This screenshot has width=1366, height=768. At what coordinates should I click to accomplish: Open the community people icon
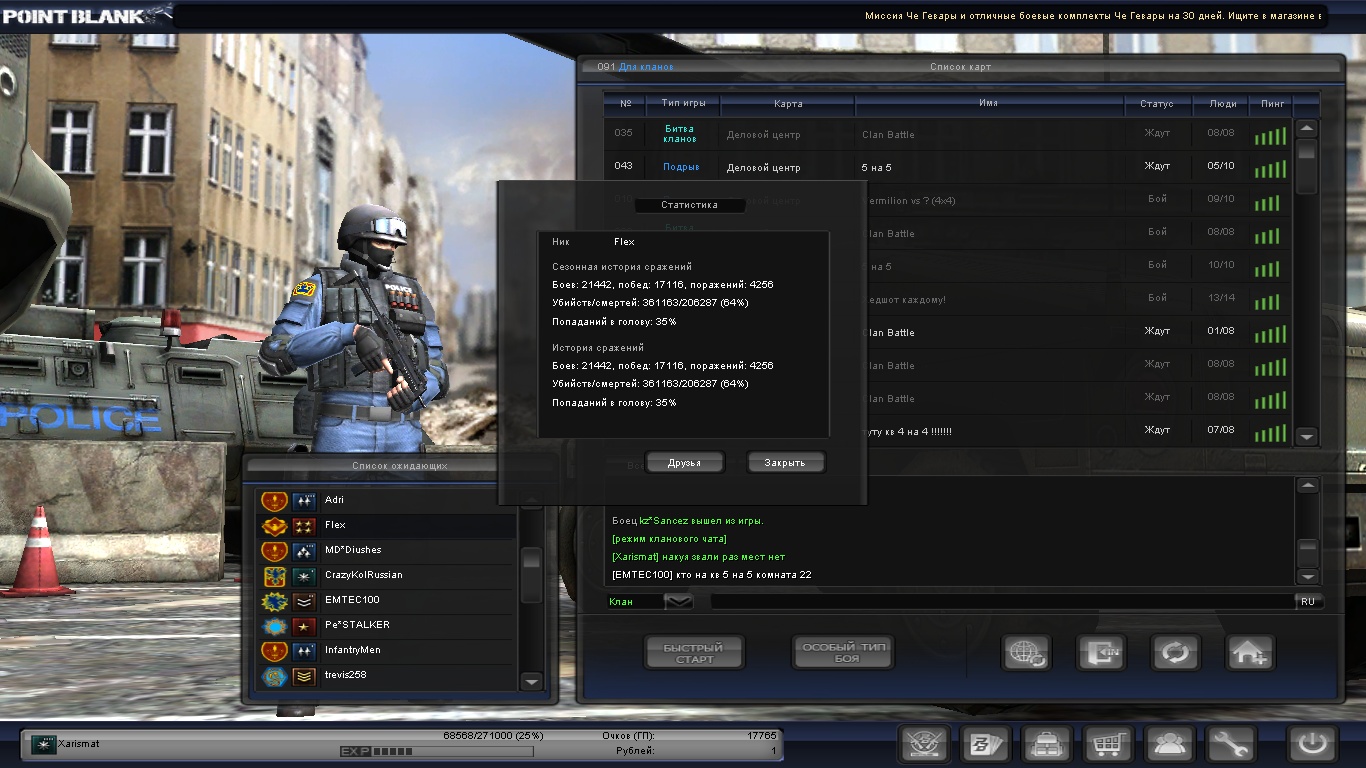[1170, 745]
